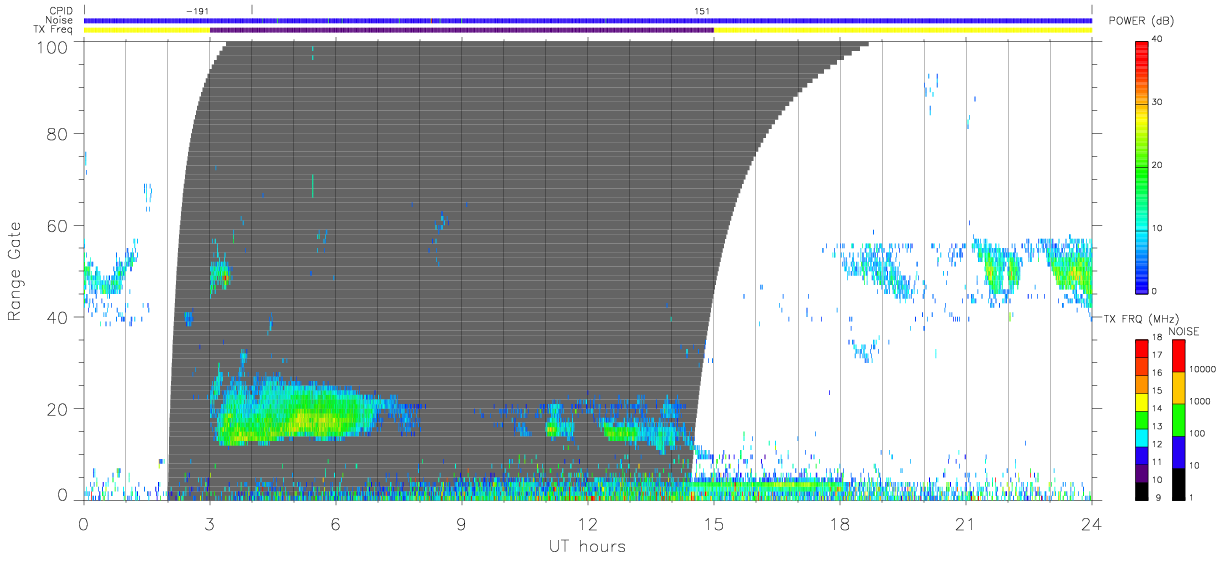Screen dimensions: 1228x567
Task: Click the purple segment of TX Freq strip
Action: [462, 30]
